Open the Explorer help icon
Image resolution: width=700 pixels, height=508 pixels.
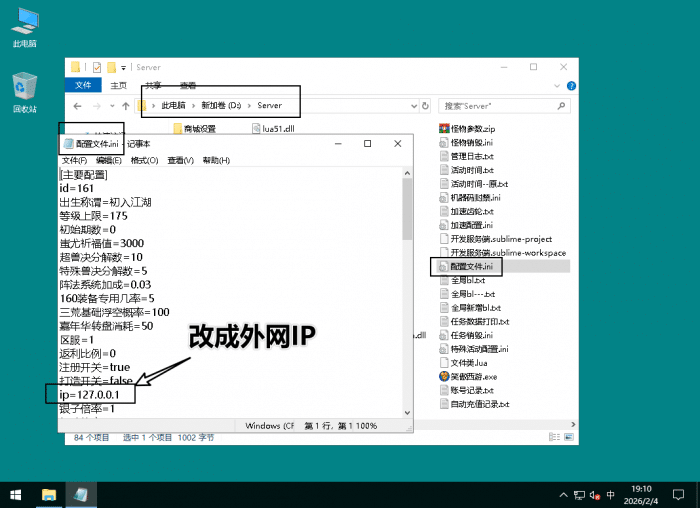571,86
